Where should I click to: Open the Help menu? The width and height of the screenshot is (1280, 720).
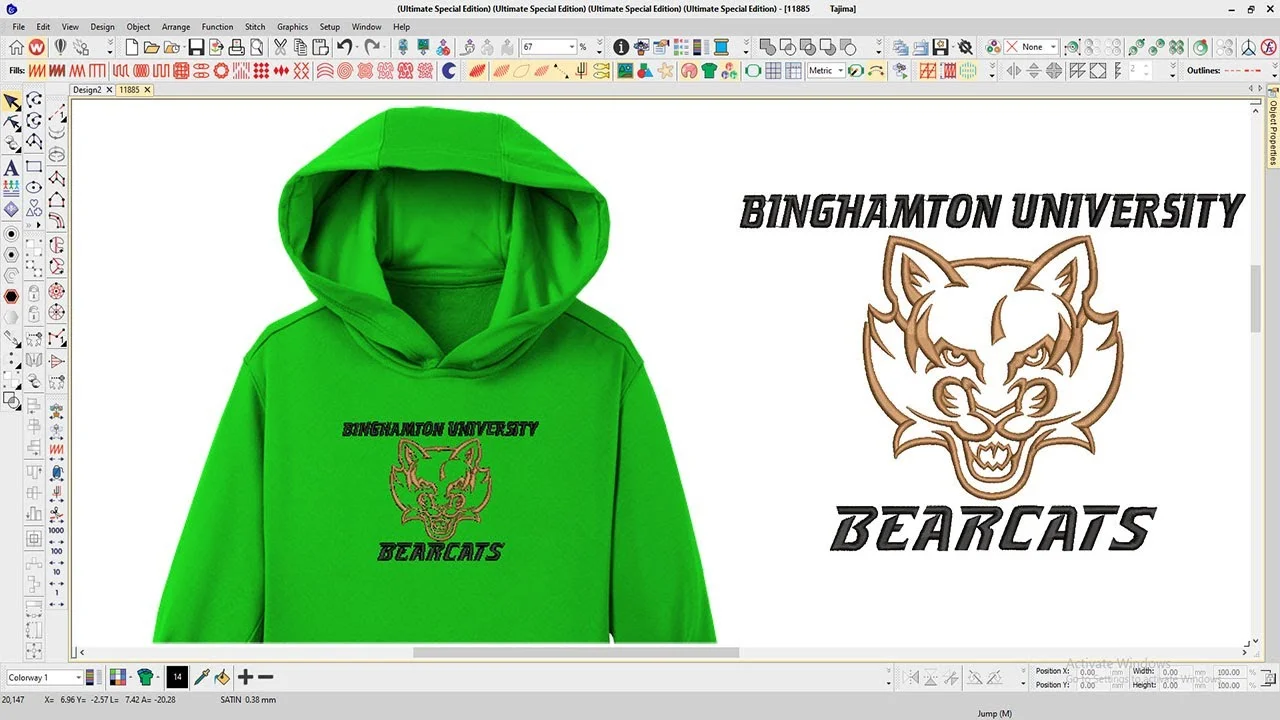click(x=401, y=27)
